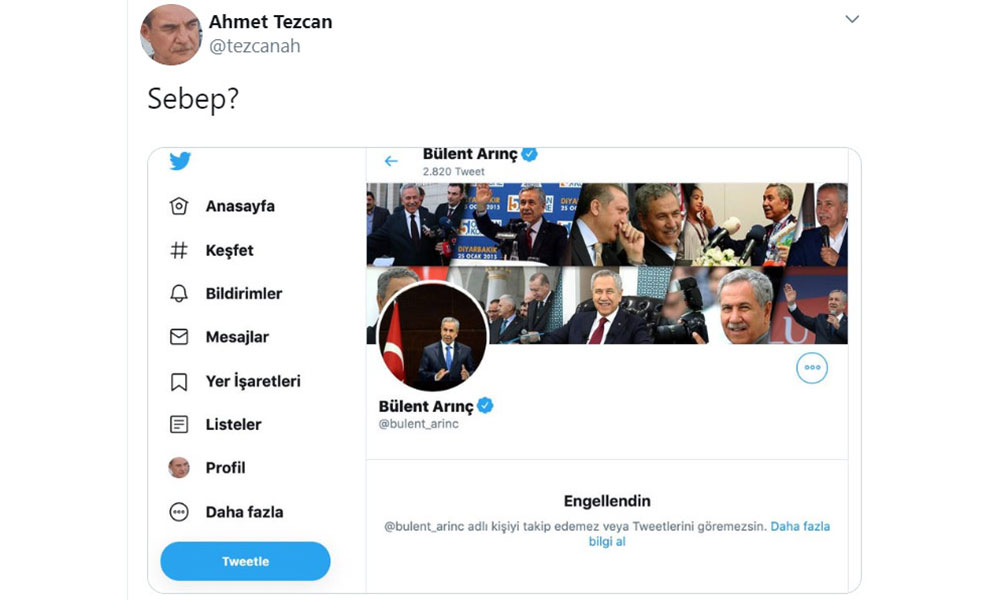
Task: Open the three-dots profile options button
Action: 812,367
